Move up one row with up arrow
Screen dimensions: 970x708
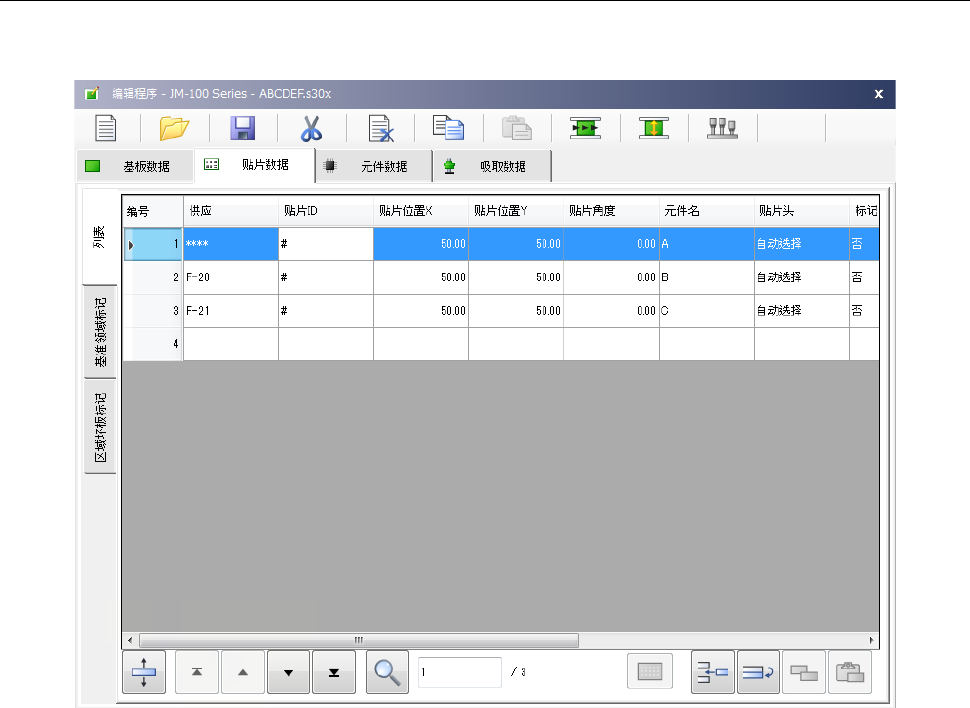click(243, 672)
